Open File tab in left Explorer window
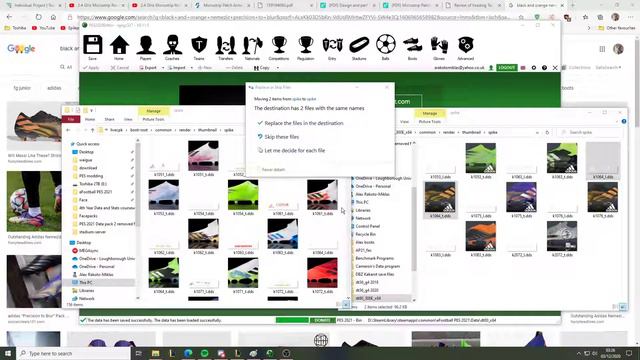Image resolution: width=640 pixels, height=360 pixels. point(71,119)
